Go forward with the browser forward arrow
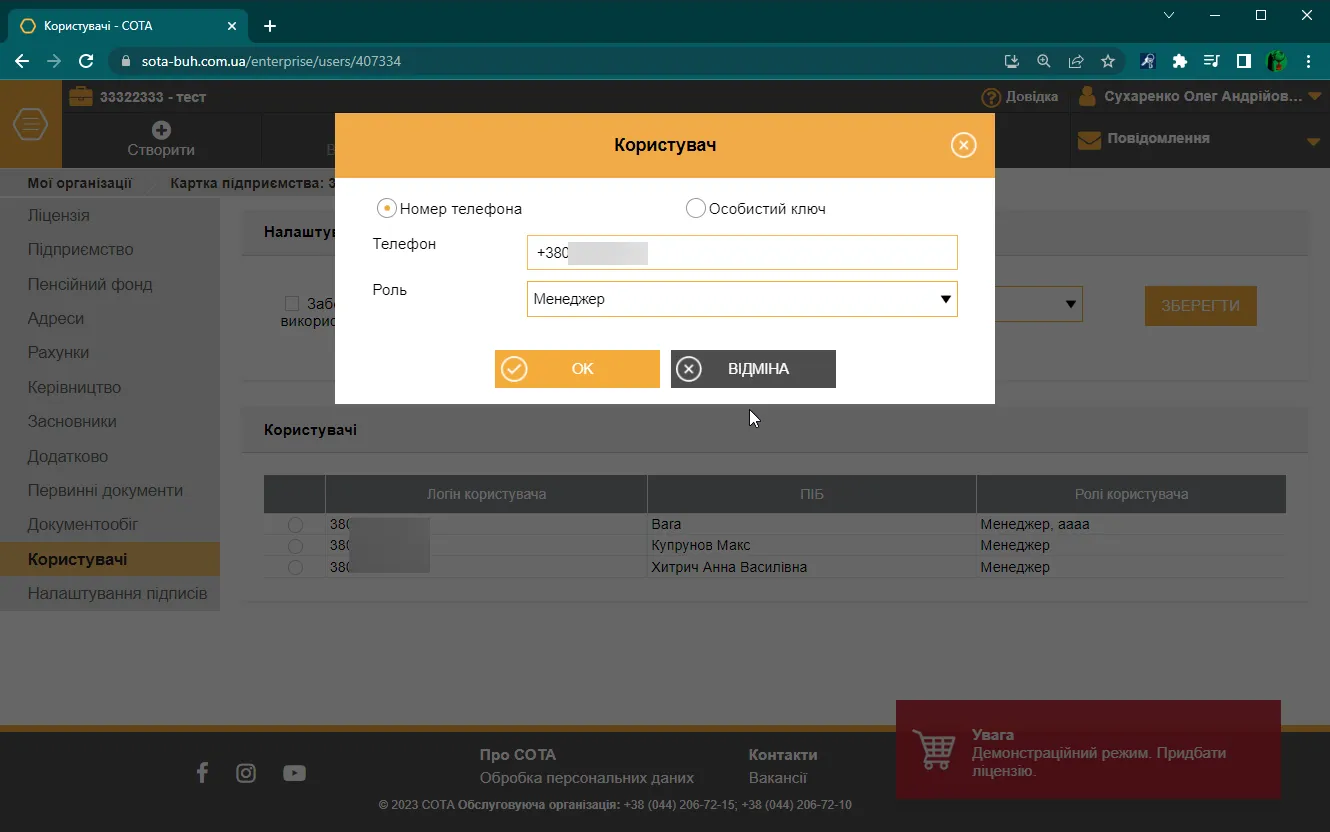1330x832 pixels. tap(54, 61)
